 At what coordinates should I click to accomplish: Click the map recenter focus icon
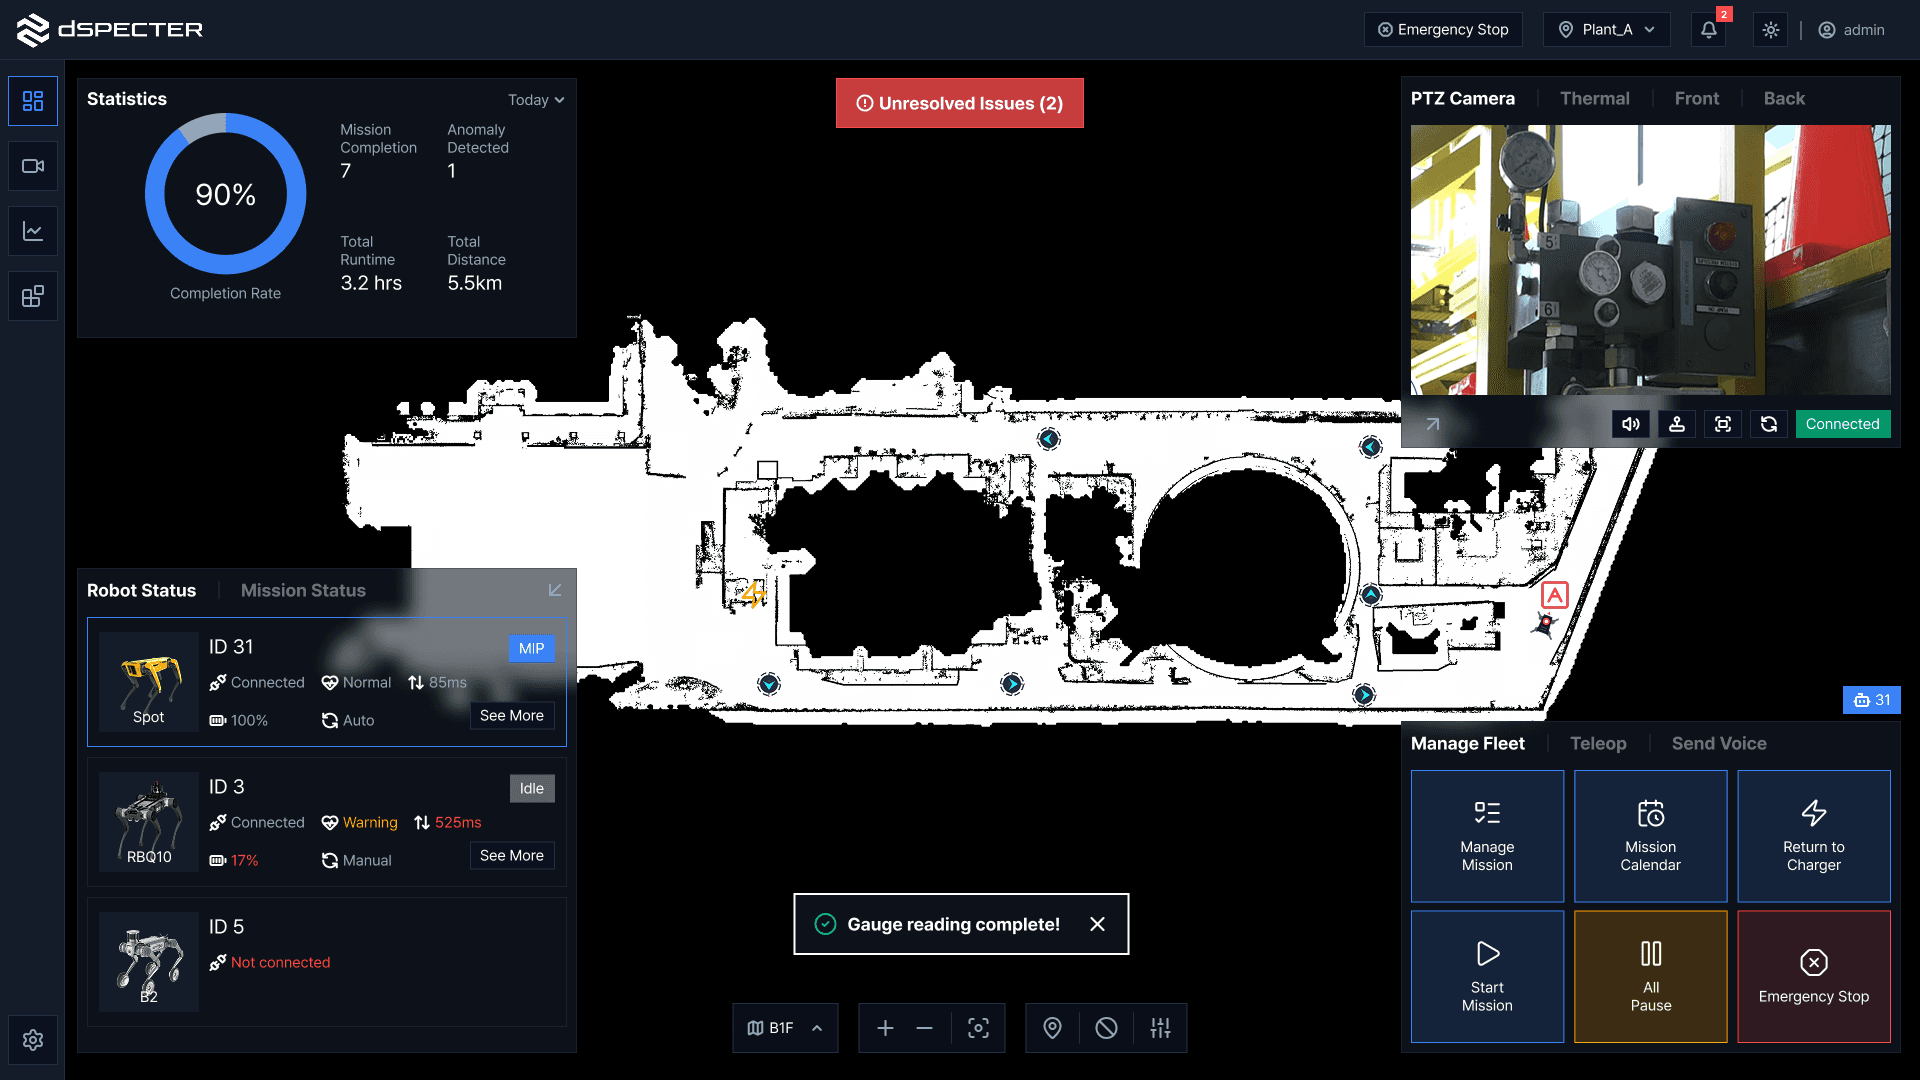pos(978,1028)
